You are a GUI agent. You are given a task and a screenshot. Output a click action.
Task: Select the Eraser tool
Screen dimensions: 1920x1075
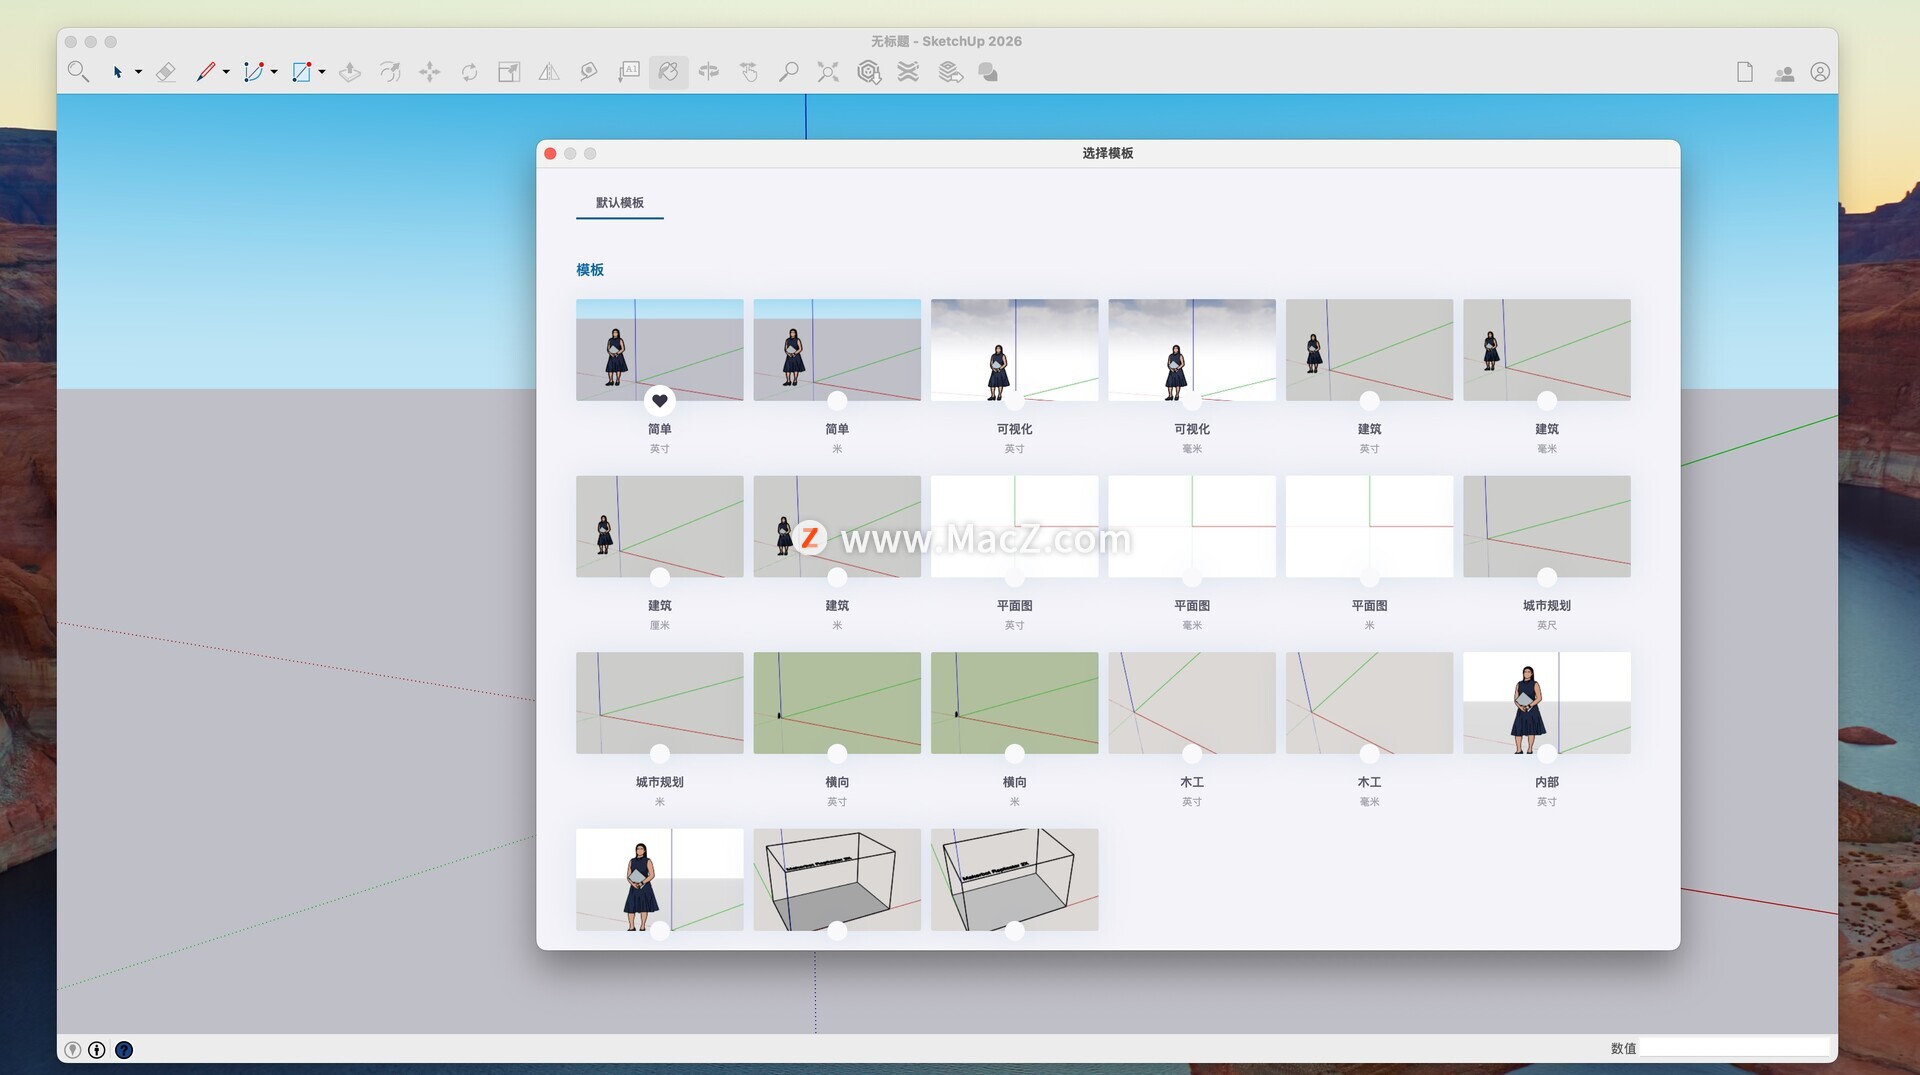(166, 72)
